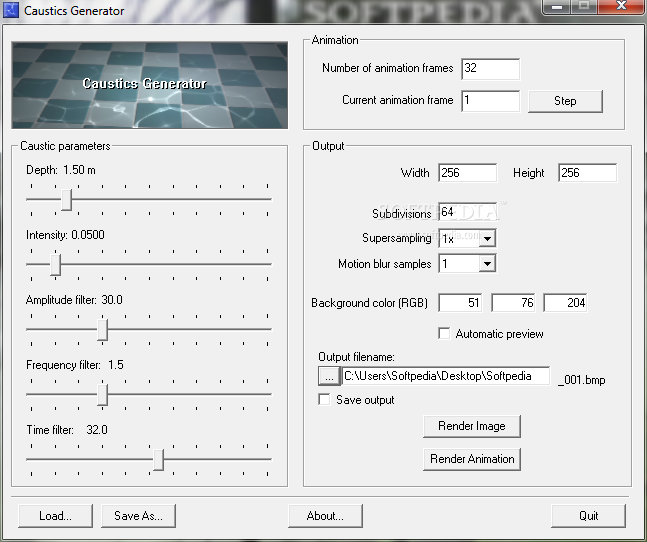The width and height of the screenshot is (647, 542).
Task: Click the Quit button
Action: pos(588,516)
